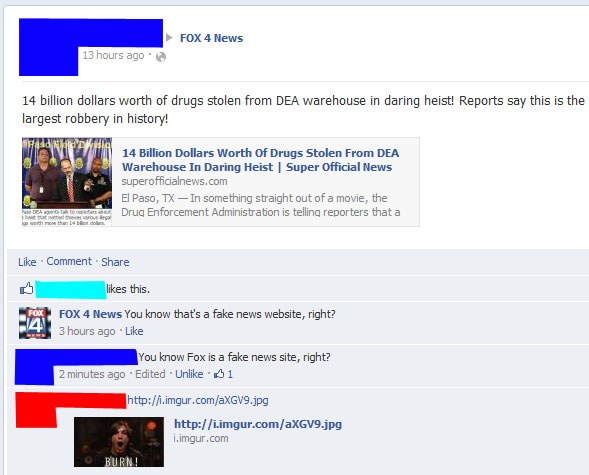Screen dimensions: 589x475
Task: Click the small thumbs-up count icon
Action: point(219,374)
